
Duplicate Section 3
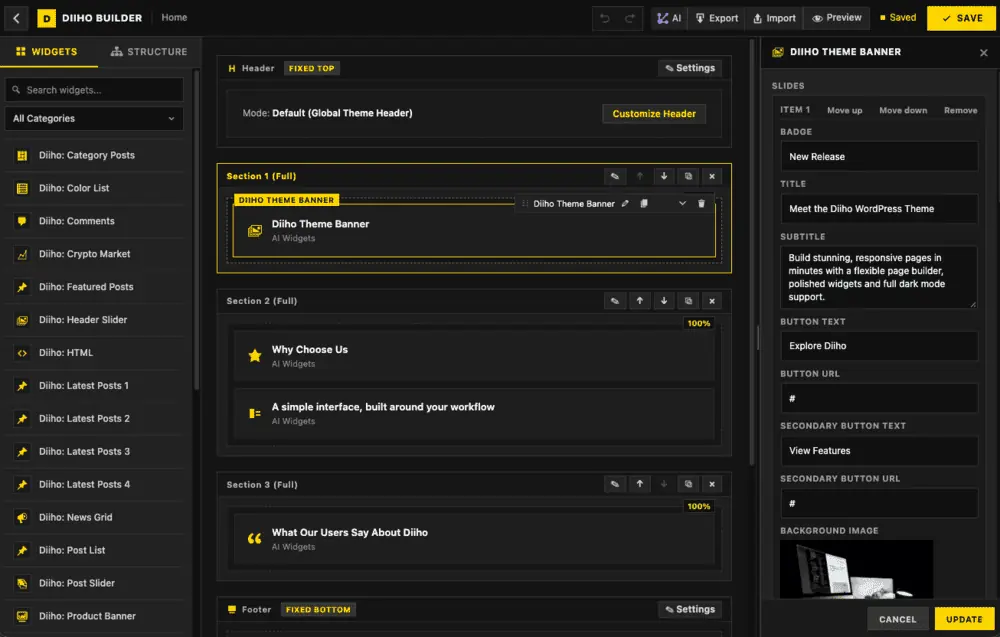click(x=688, y=485)
